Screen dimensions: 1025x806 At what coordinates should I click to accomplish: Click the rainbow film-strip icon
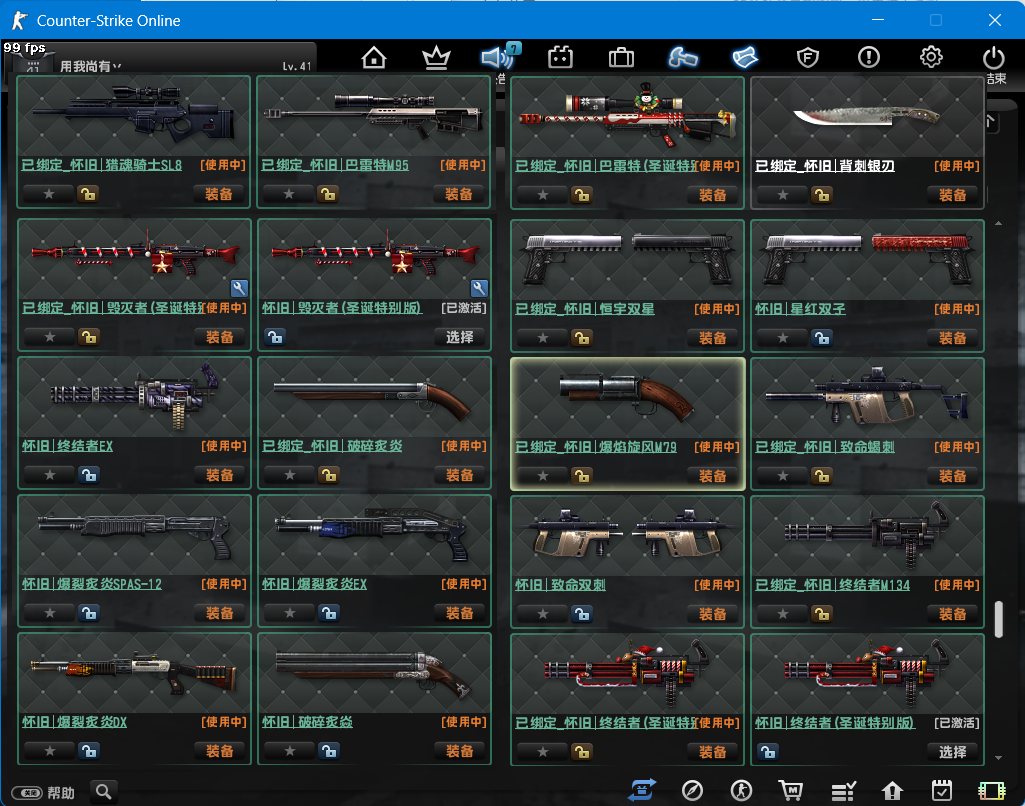click(992, 791)
